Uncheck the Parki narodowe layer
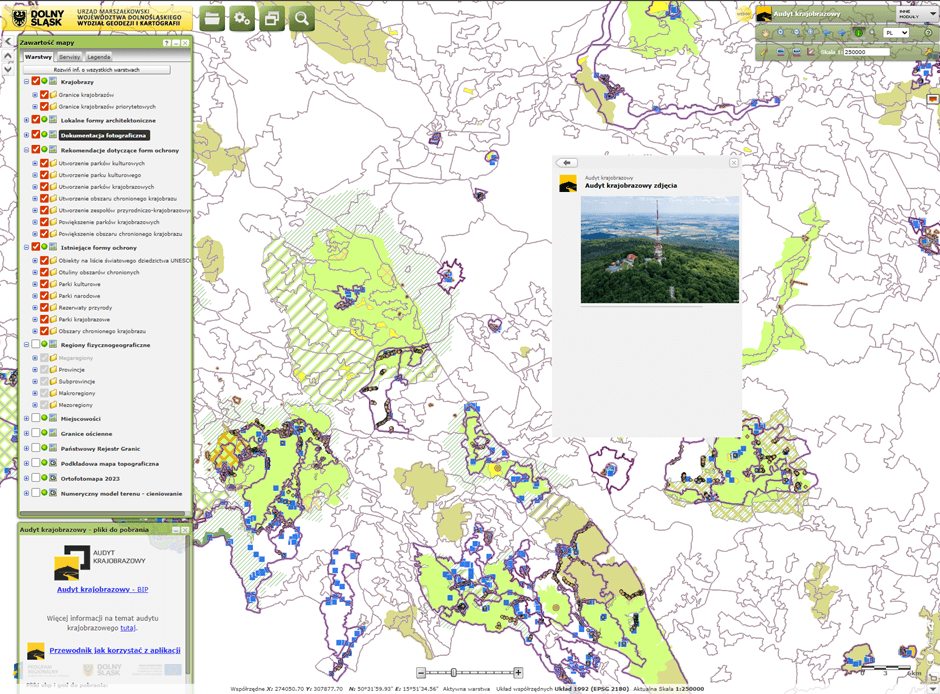The image size is (940, 694). point(44,296)
